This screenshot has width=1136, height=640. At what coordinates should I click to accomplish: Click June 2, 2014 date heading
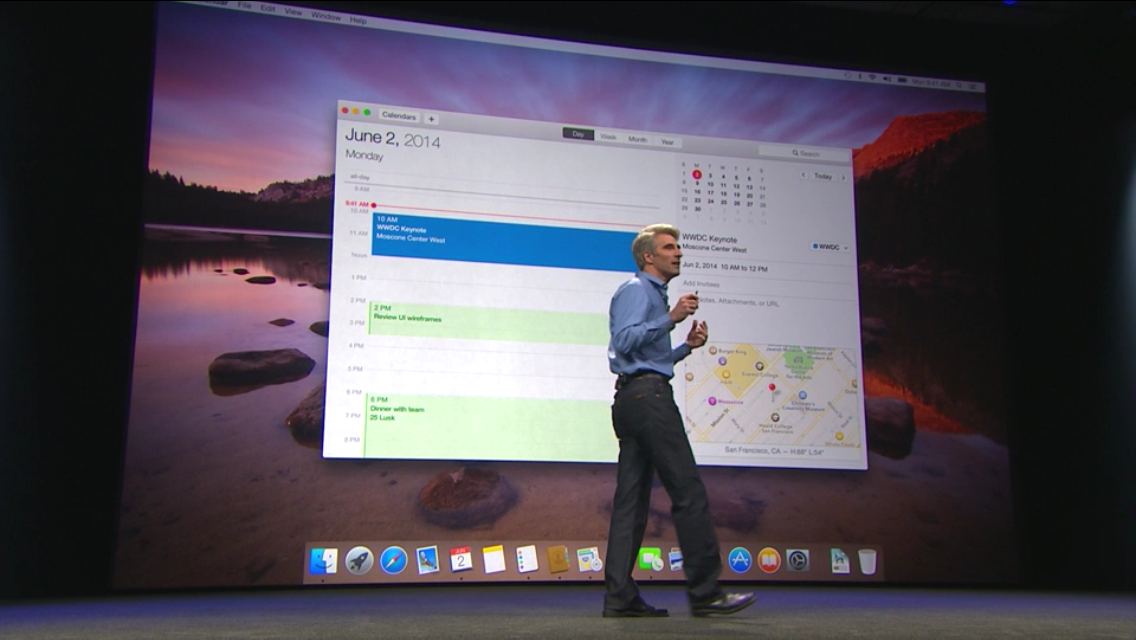pyautogui.click(x=392, y=137)
